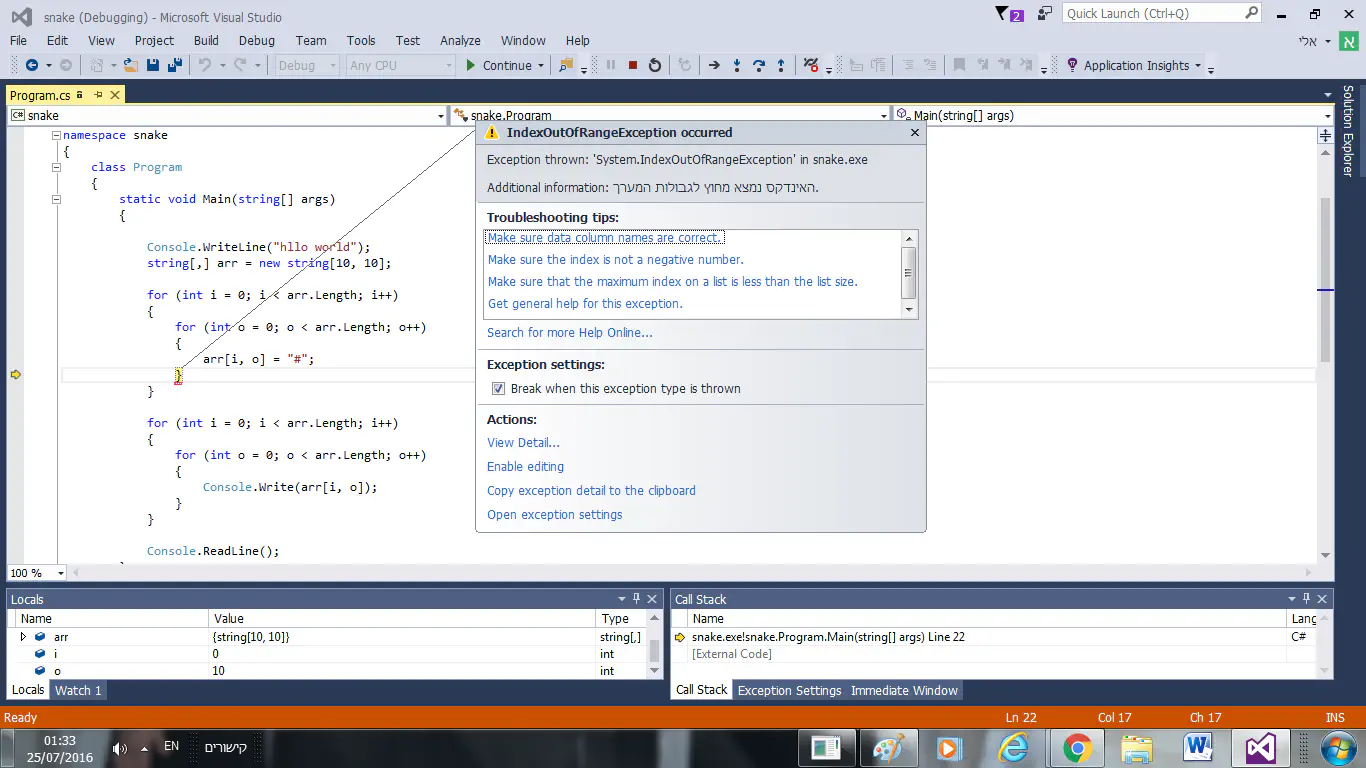Expand the arr variable in Locals

point(23,637)
